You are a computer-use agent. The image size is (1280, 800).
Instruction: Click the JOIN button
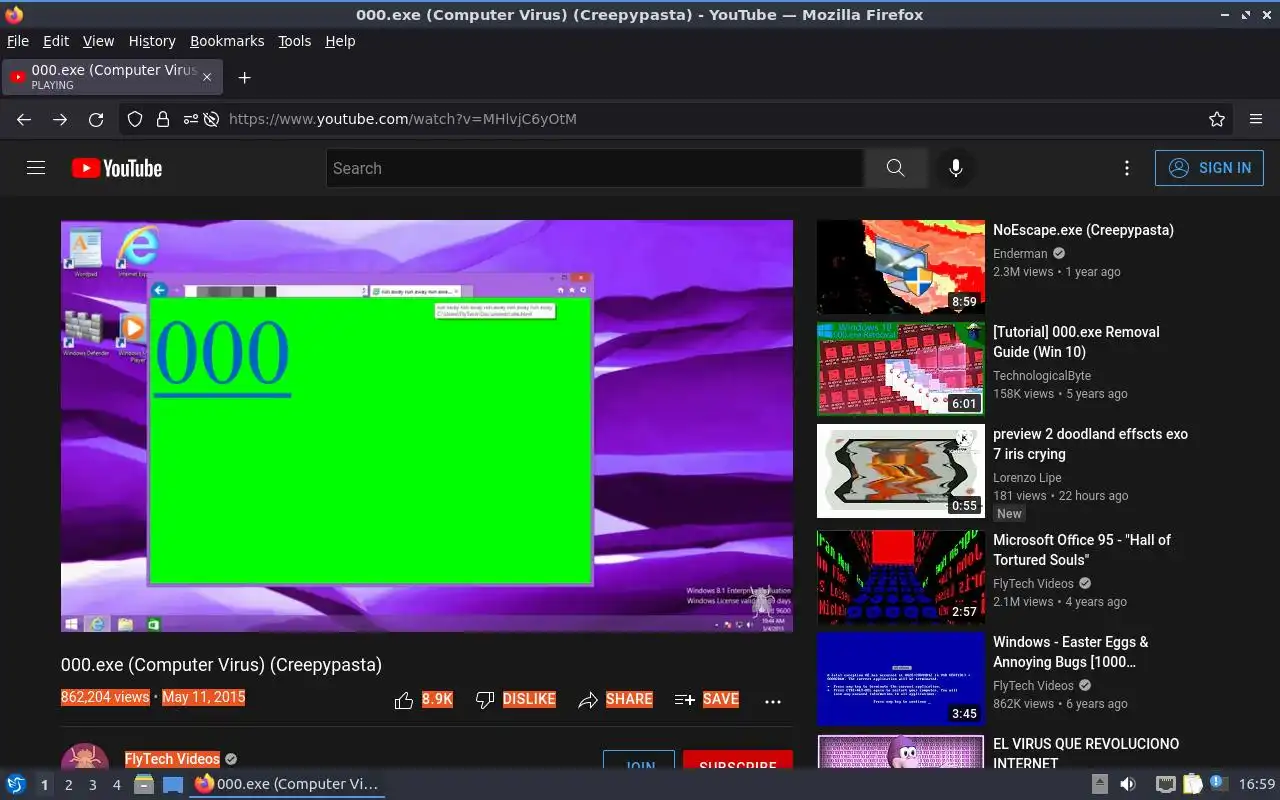click(x=639, y=759)
